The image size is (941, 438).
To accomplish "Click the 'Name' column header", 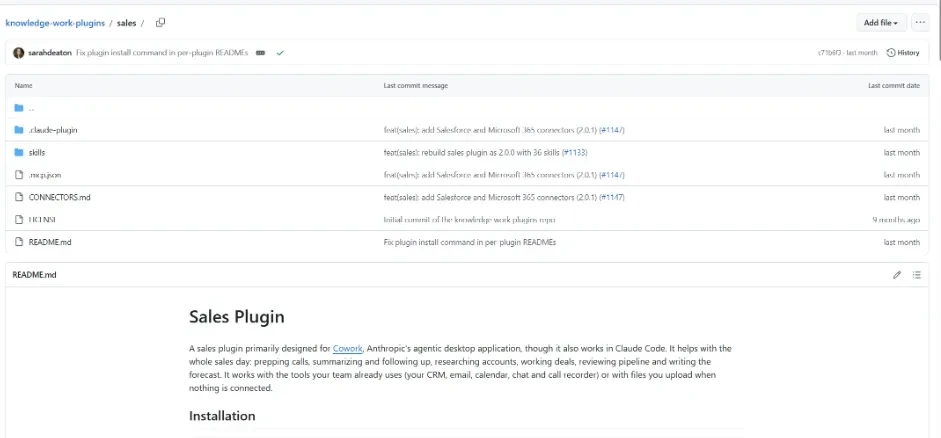I will (23, 86).
